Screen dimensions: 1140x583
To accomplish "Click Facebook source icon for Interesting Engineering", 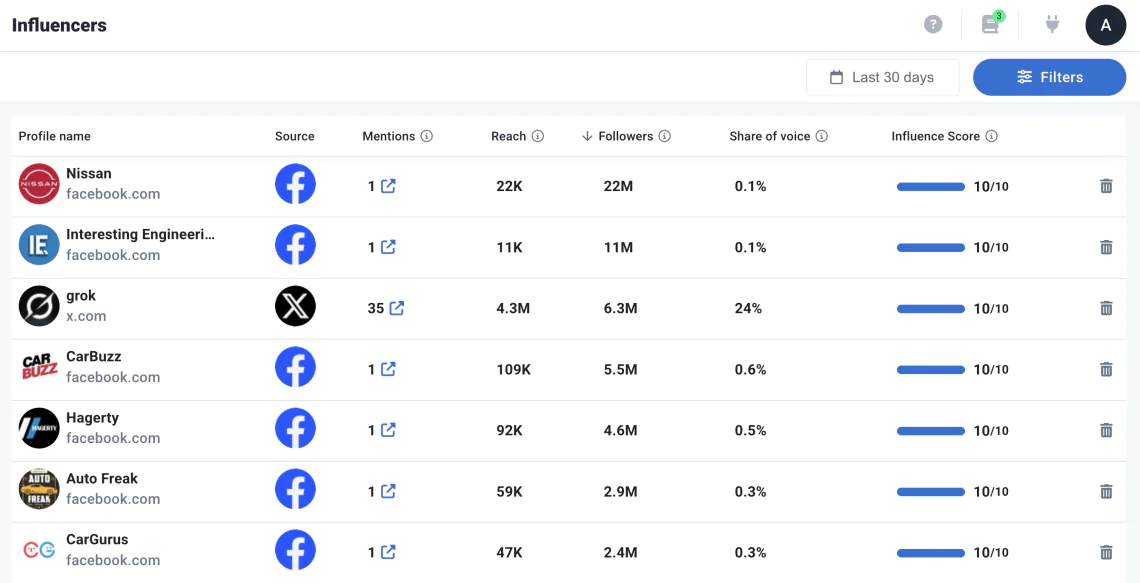I will [295, 245].
